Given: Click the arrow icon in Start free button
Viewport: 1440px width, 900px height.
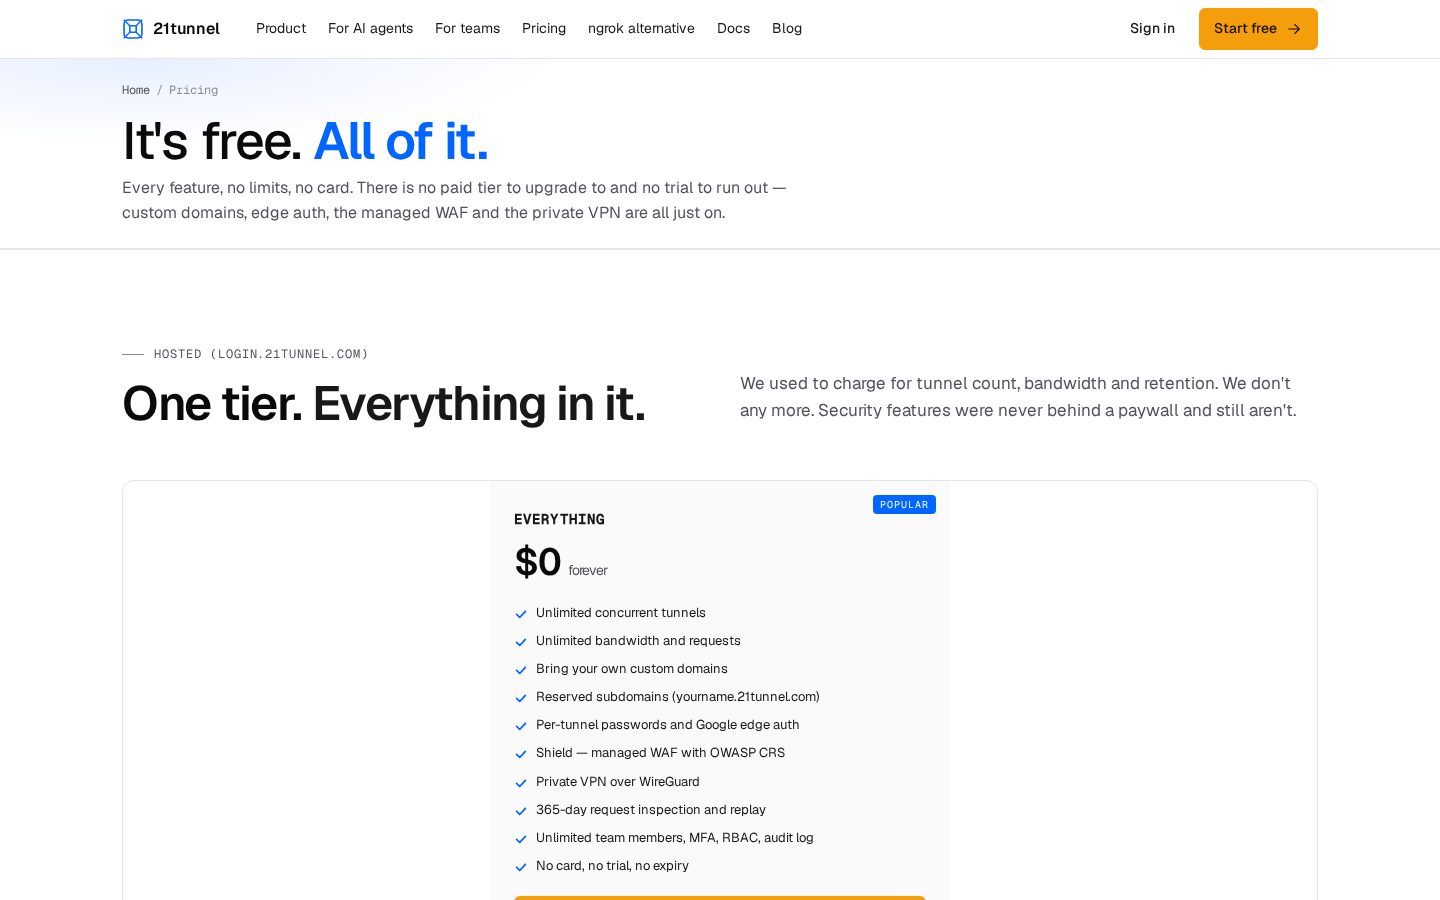Looking at the screenshot, I should (1294, 29).
